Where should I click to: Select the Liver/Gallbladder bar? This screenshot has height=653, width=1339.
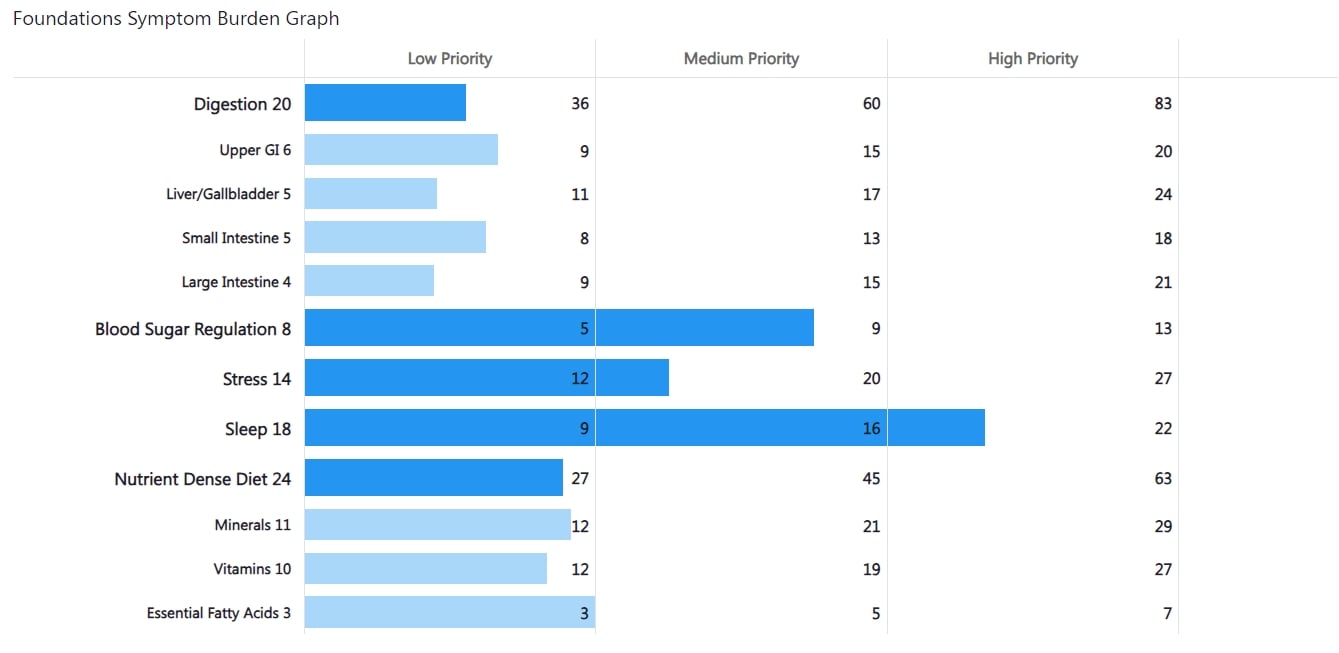click(371, 194)
